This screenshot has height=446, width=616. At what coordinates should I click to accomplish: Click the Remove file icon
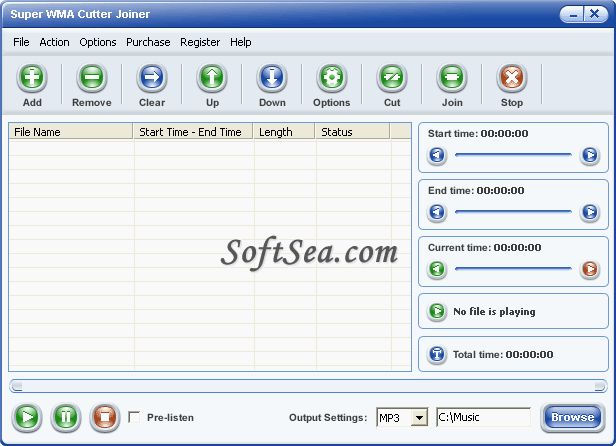92,77
